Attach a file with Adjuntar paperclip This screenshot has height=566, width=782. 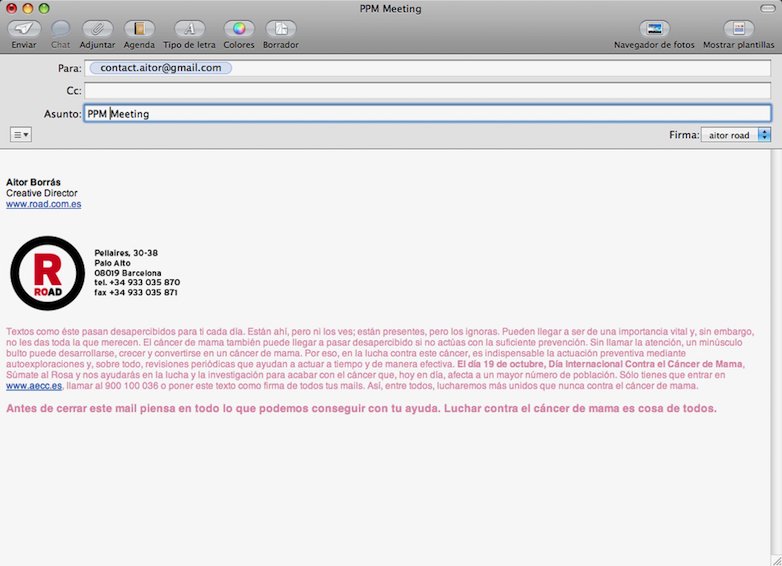pos(97,29)
